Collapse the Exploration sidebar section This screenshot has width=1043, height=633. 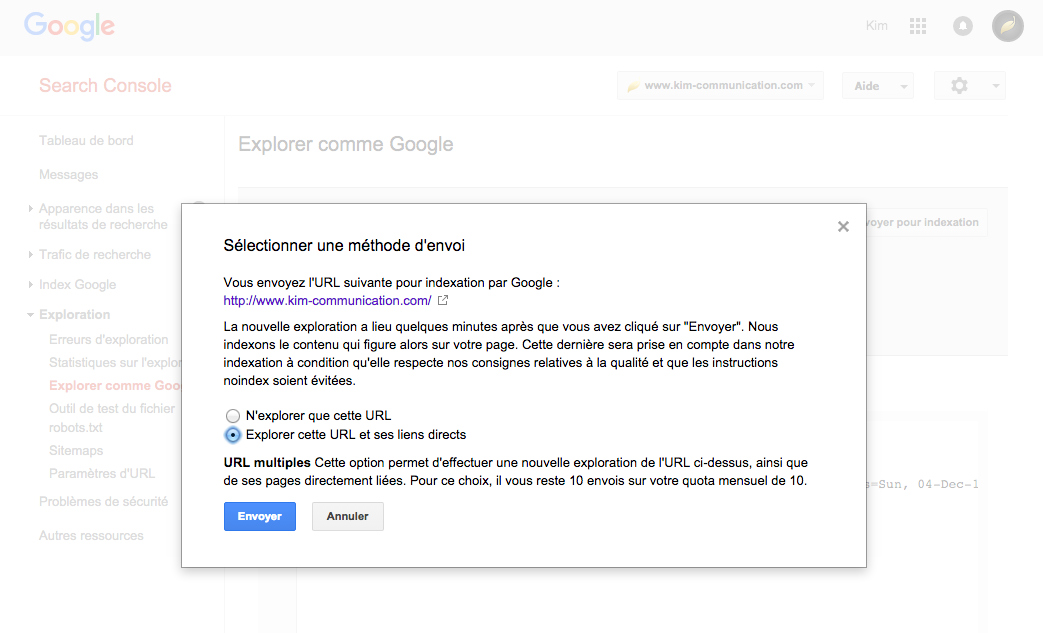pyautogui.click(x=74, y=314)
